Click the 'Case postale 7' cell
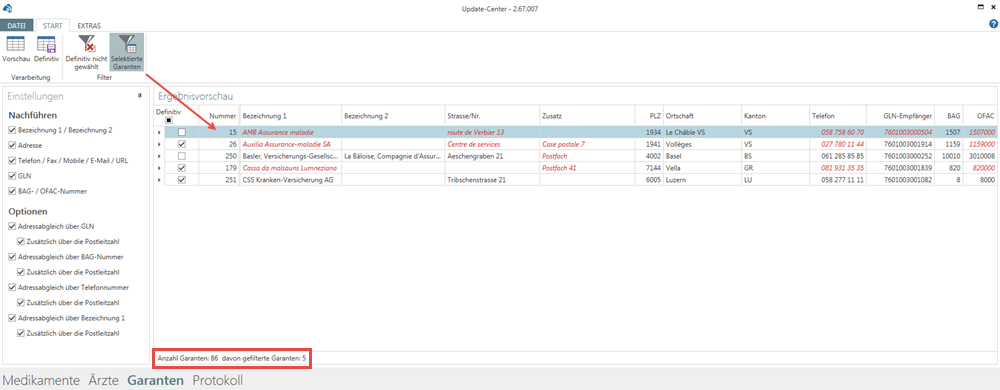The width and height of the screenshot is (1000, 390). coord(587,144)
